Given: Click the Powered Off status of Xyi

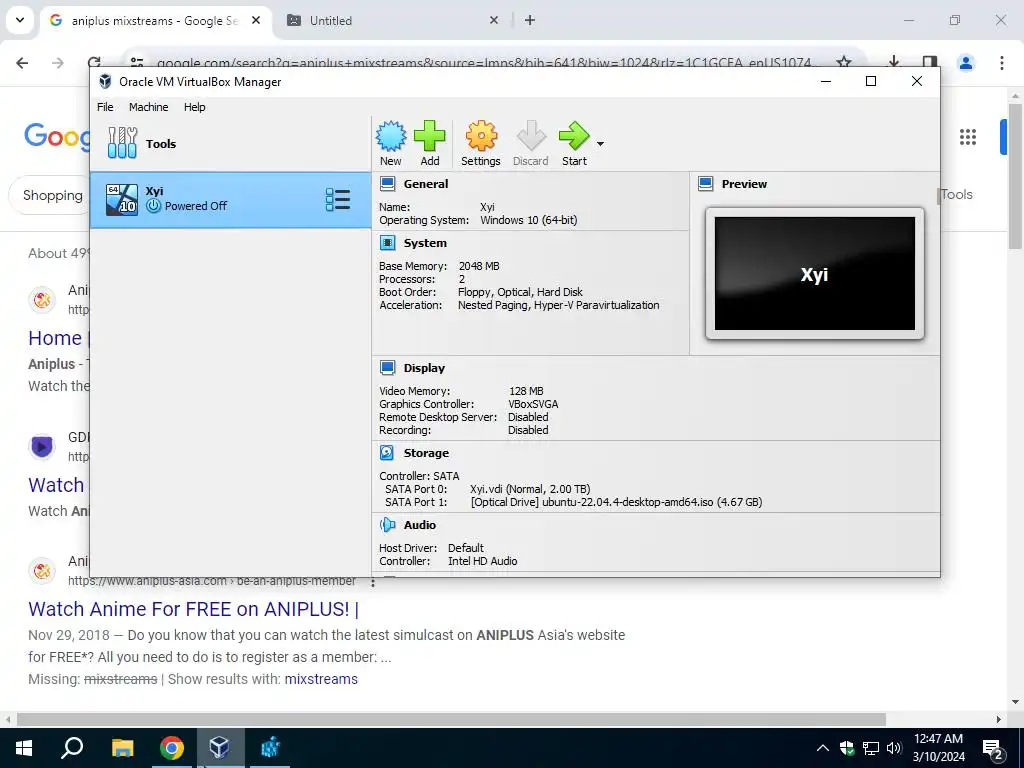Looking at the screenshot, I should (x=195, y=206).
